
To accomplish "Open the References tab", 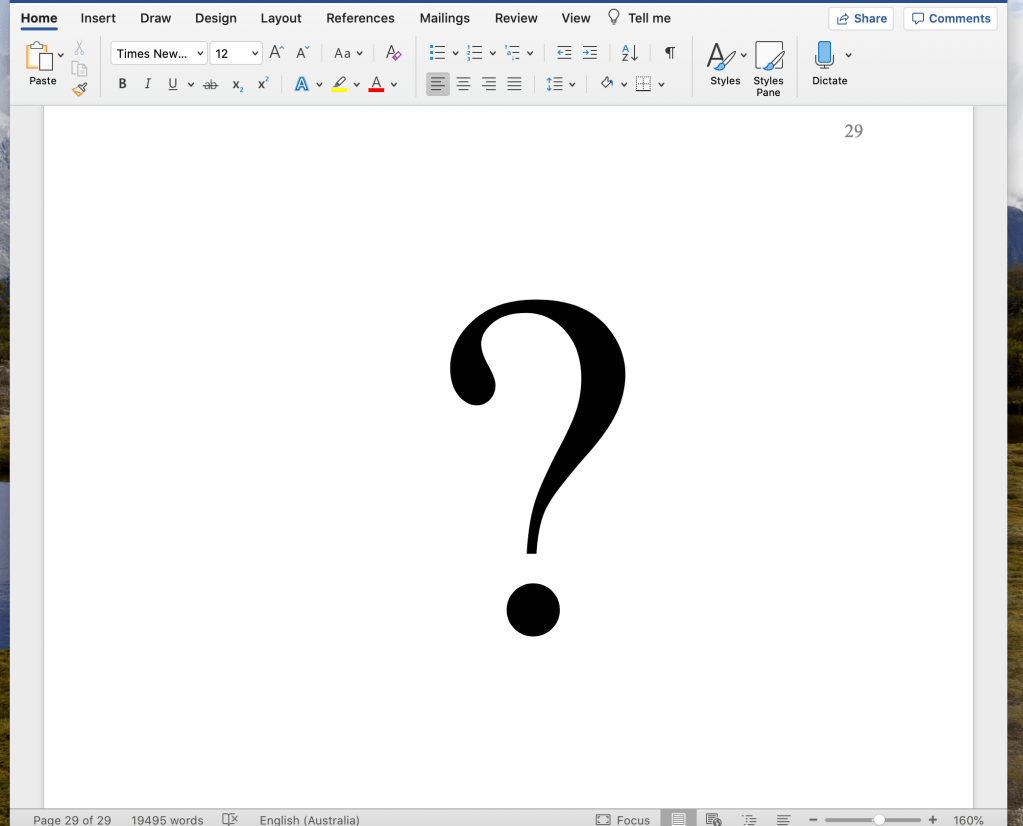I will (x=360, y=18).
